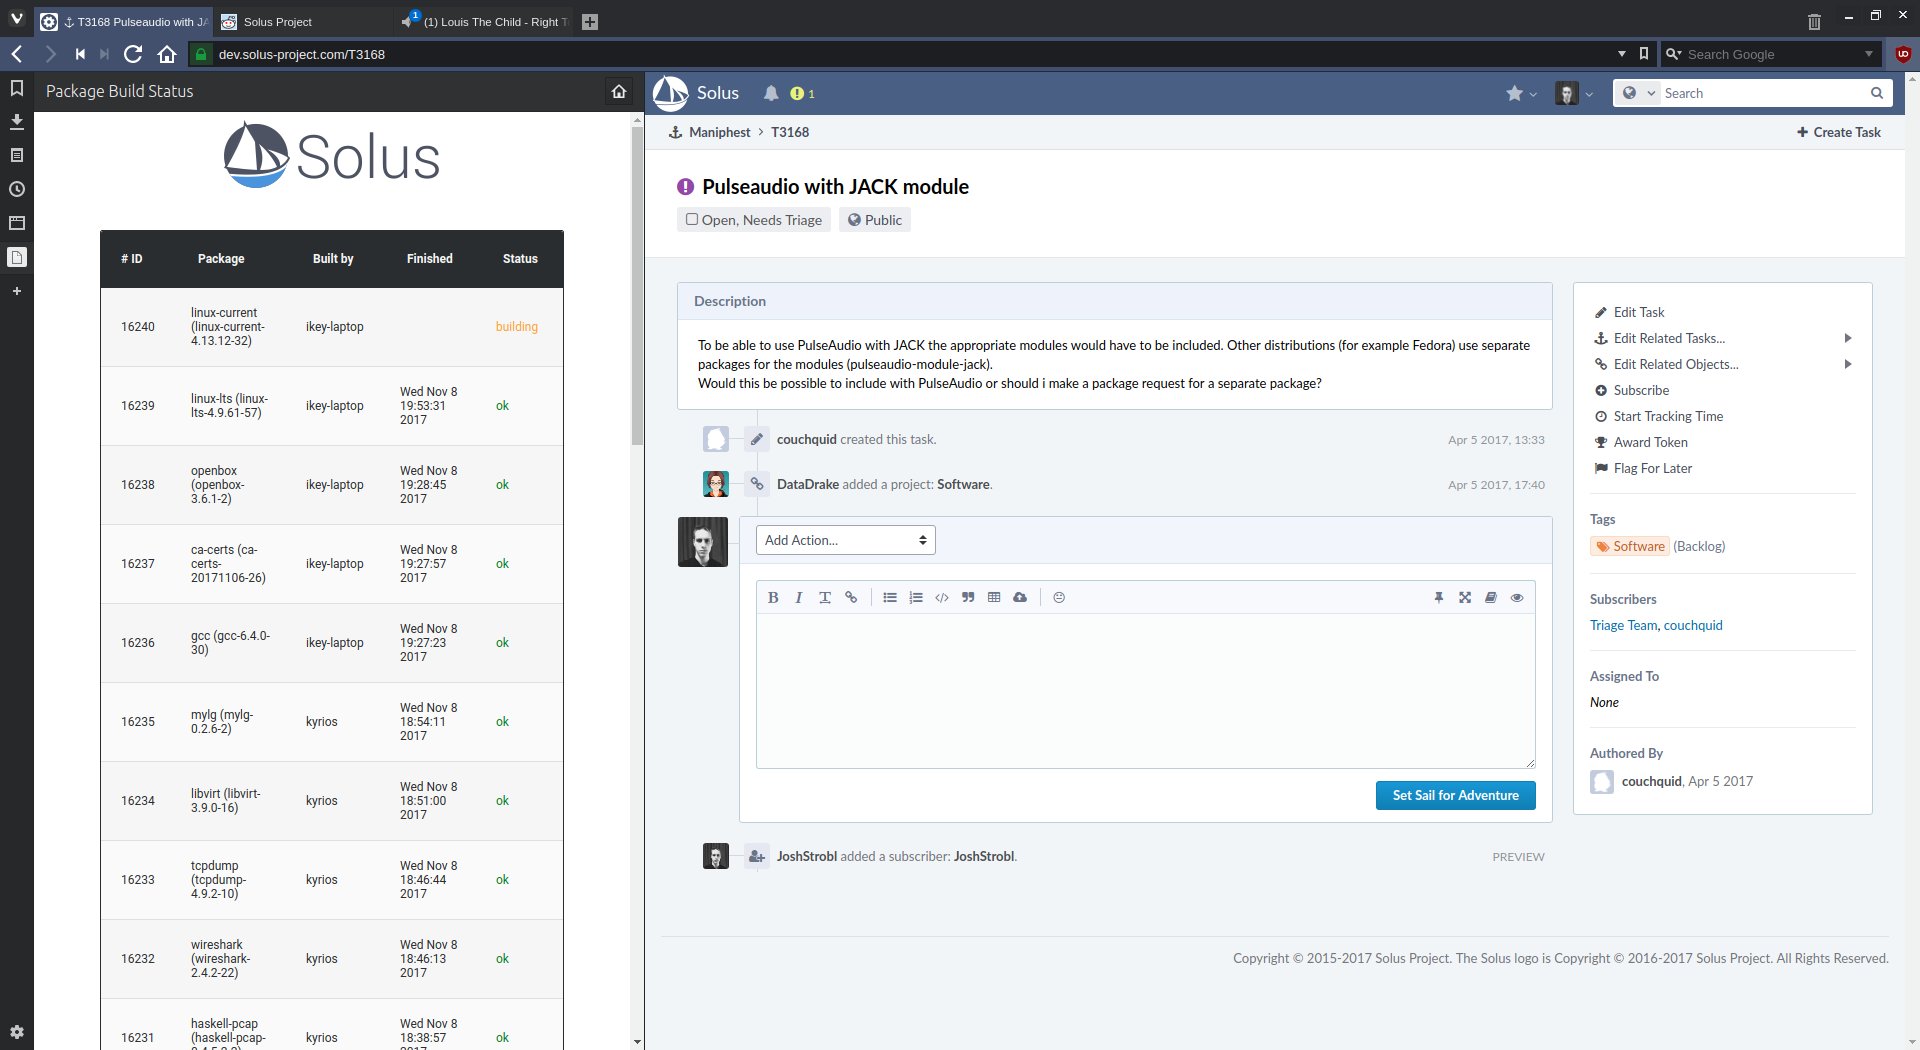Focus the Phabricator Search field
Viewport: 1920px width, 1050px height.
(1765, 93)
